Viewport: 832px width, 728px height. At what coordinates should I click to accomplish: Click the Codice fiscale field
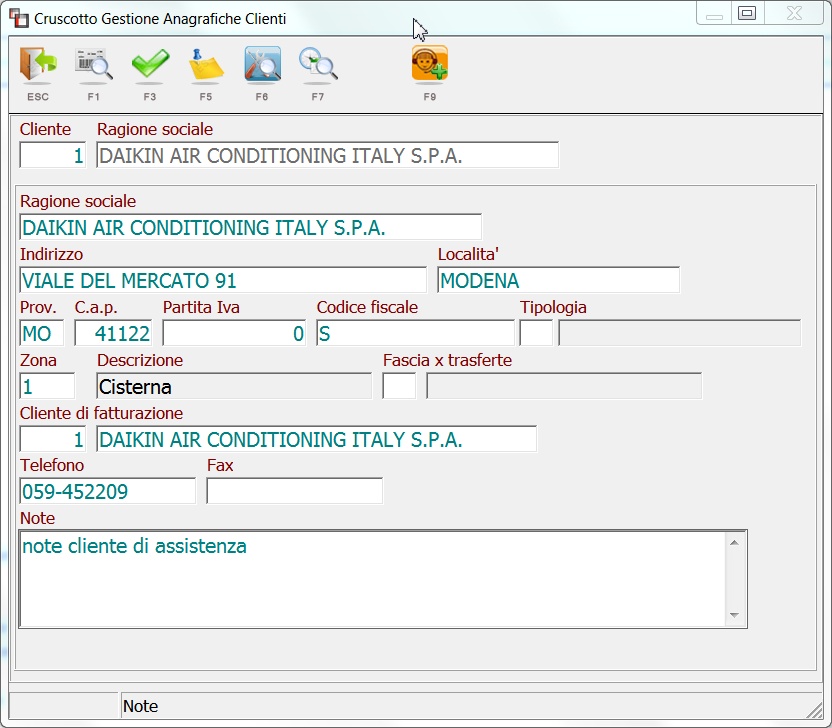click(415, 333)
